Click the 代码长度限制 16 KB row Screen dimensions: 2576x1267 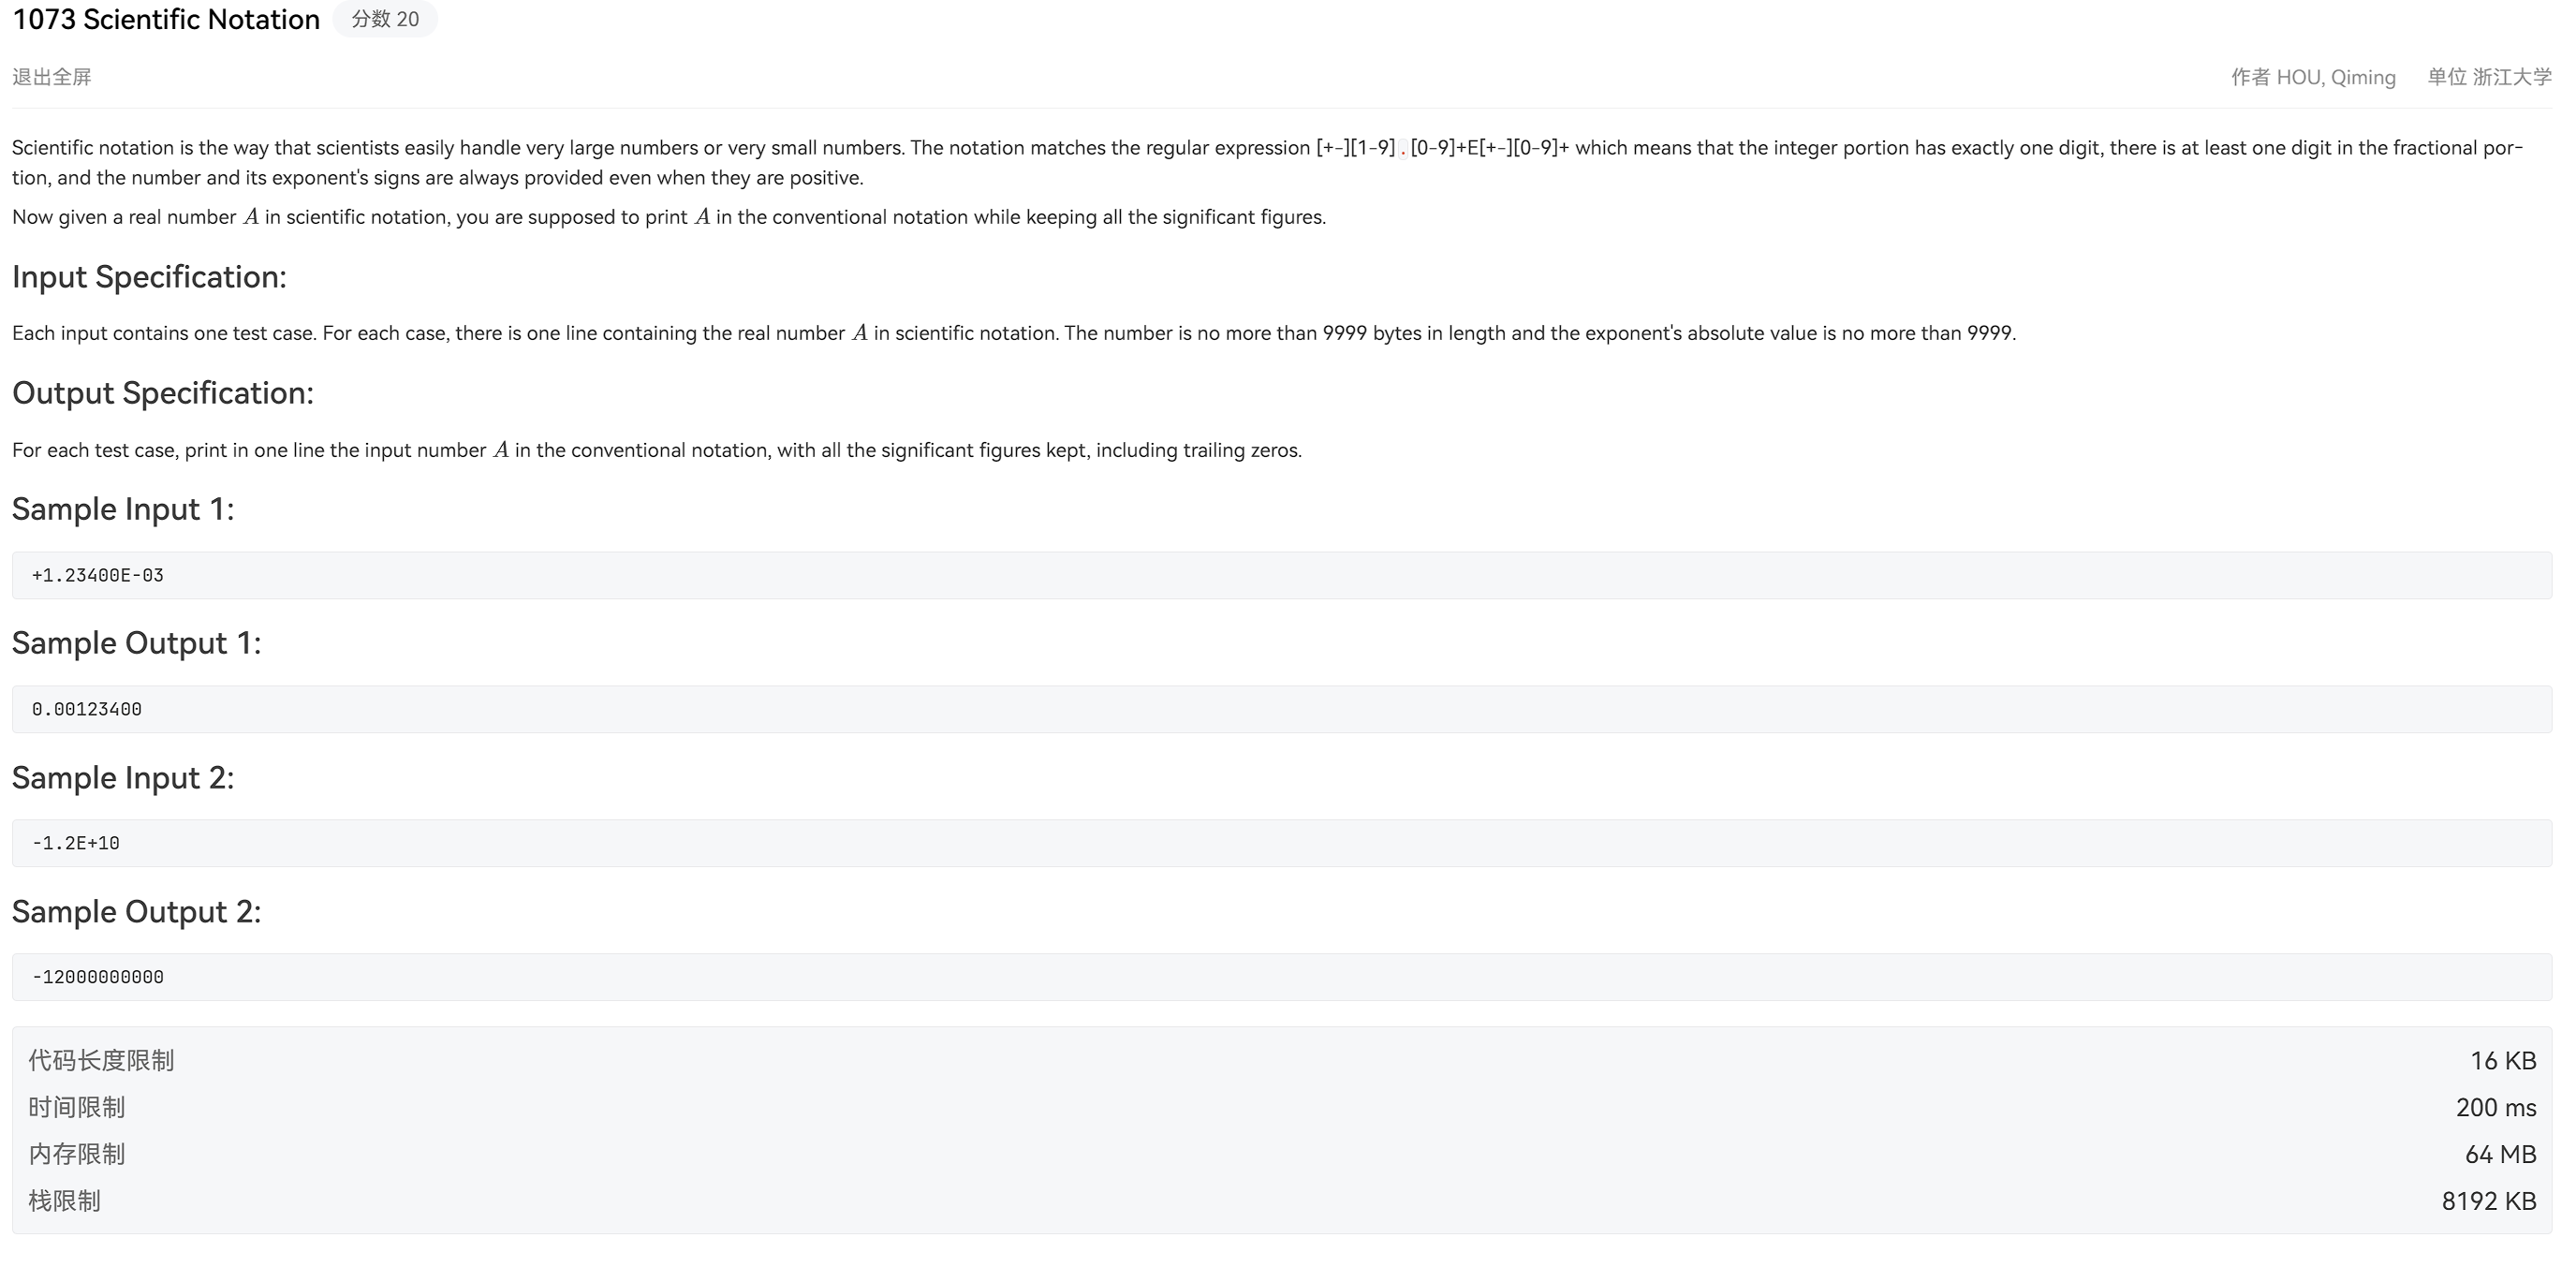1282,1060
